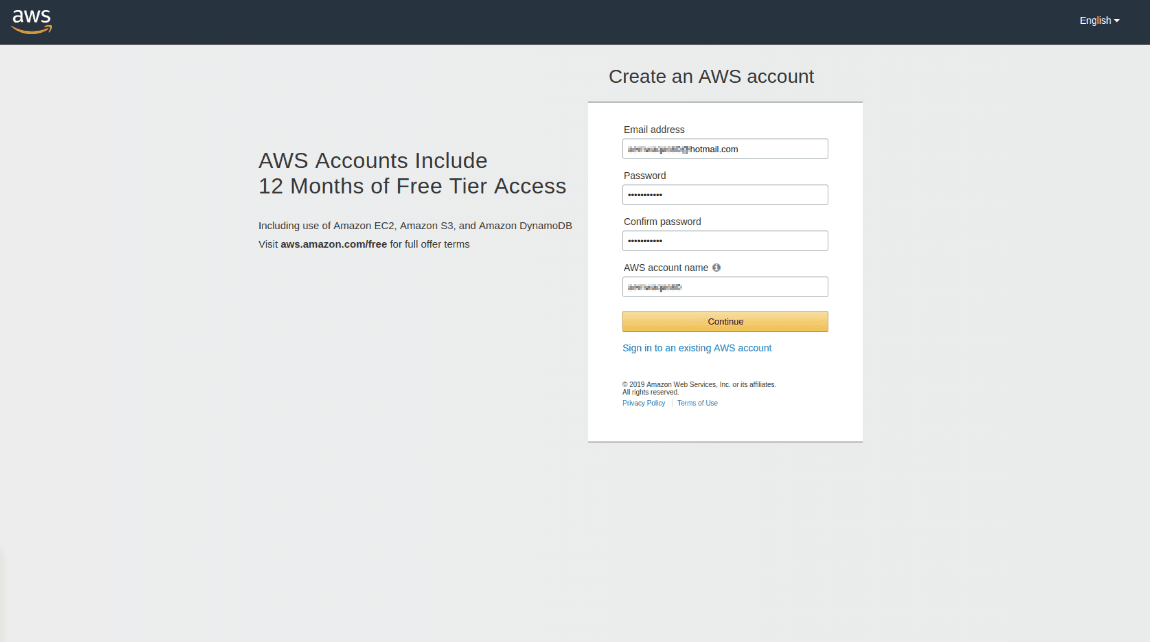Image resolution: width=1150 pixels, height=642 pixels.
Task: Open the Terms of Use link
Action: pyautogui.click(x=697, y=403)
